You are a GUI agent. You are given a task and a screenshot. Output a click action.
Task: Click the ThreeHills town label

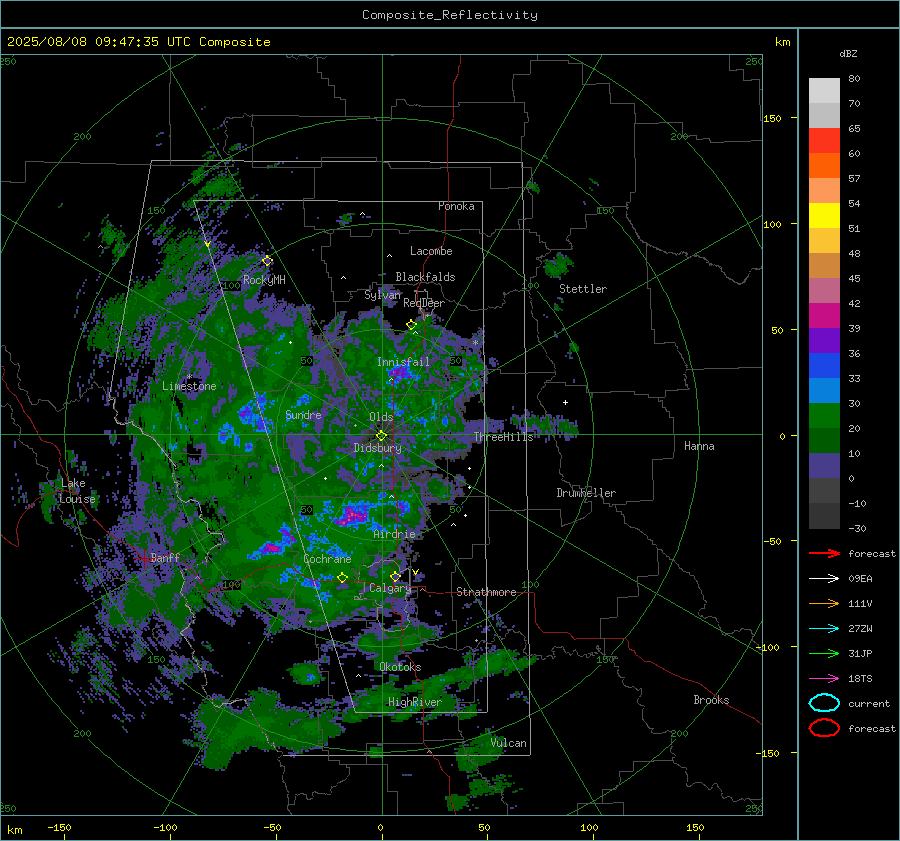[503, 437]
